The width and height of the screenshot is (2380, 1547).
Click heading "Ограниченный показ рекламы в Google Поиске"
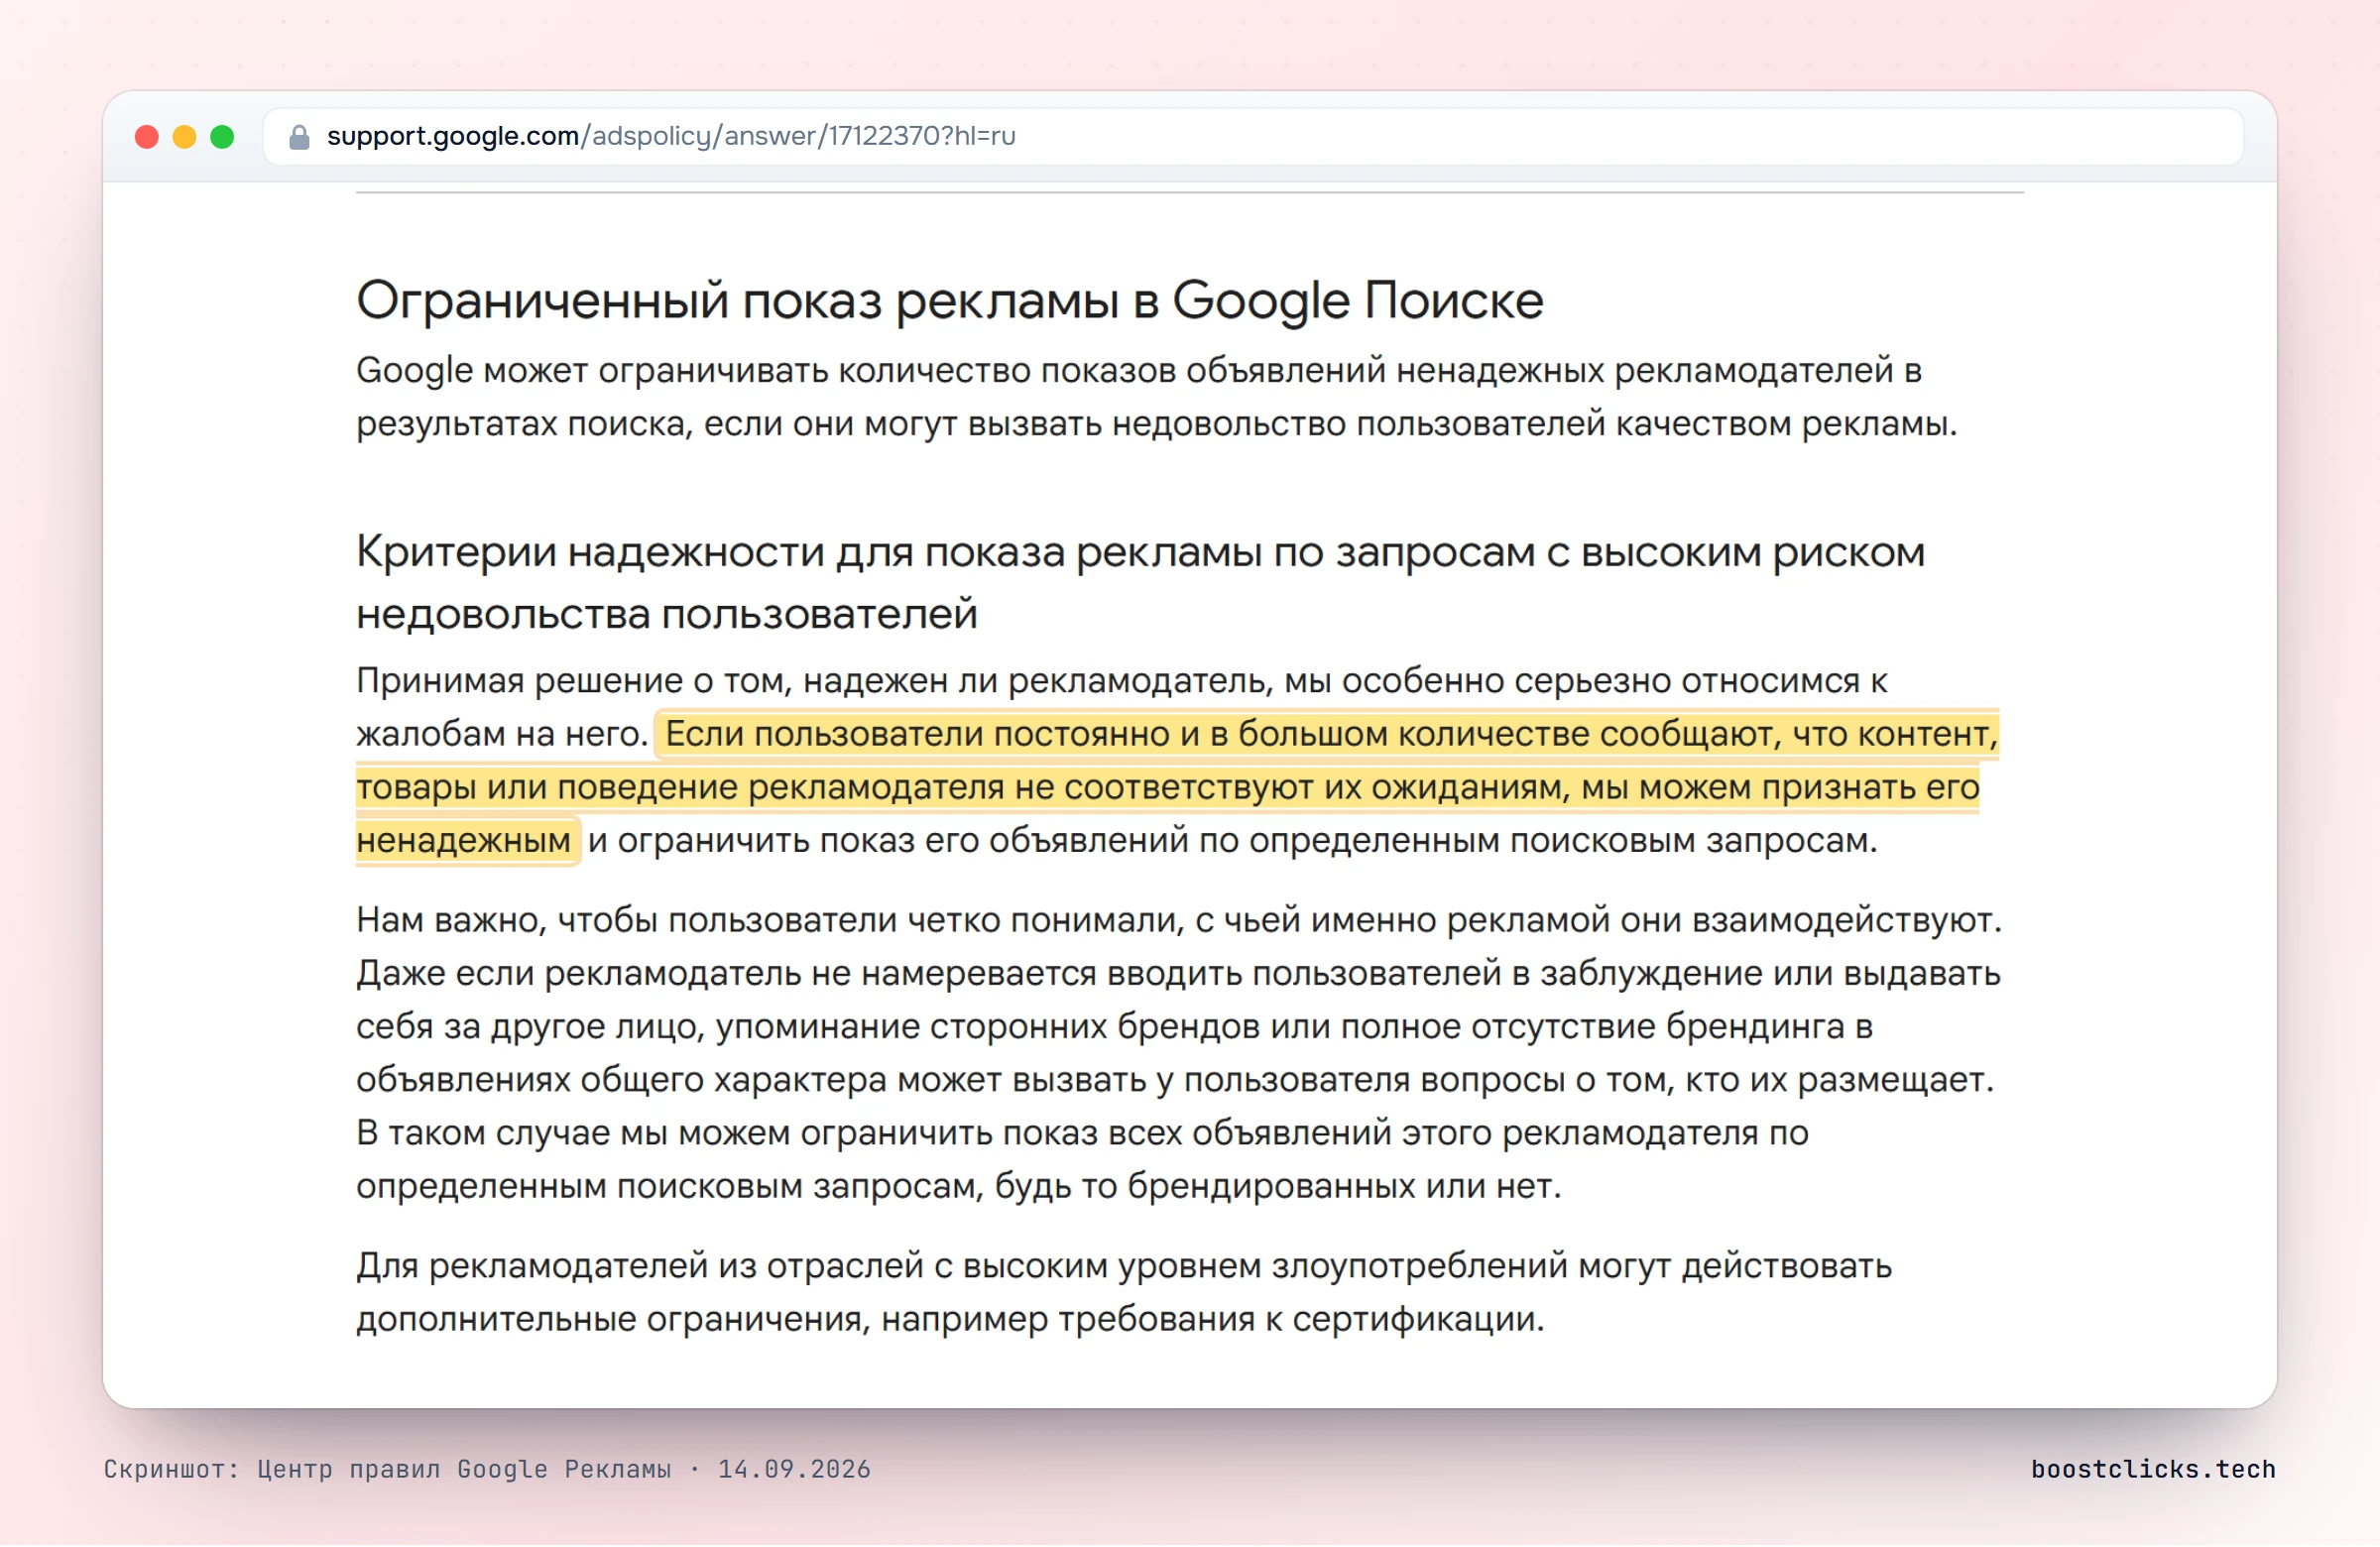(x=950, y=301)
